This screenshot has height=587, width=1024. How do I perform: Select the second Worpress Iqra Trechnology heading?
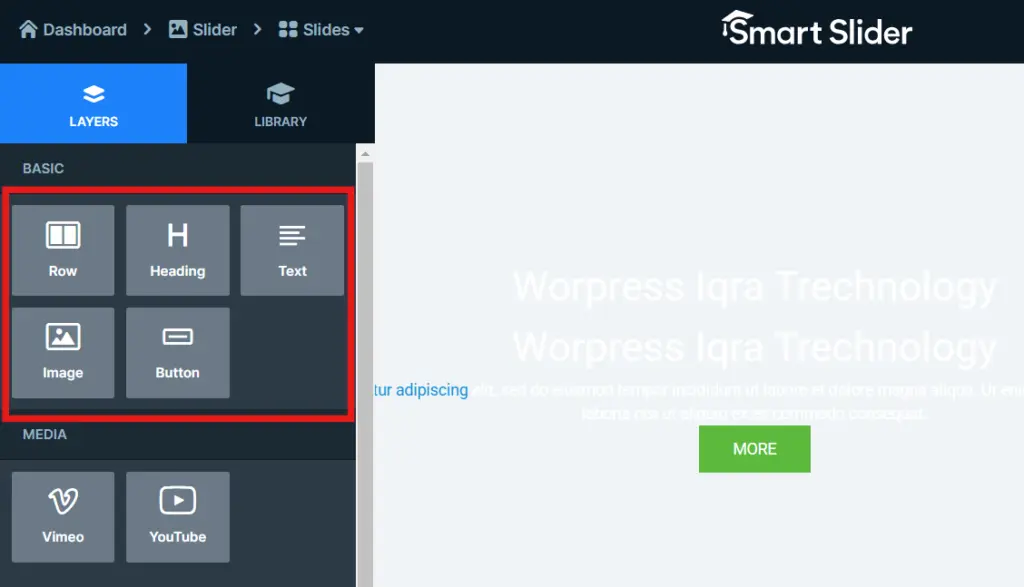(755, 348)
